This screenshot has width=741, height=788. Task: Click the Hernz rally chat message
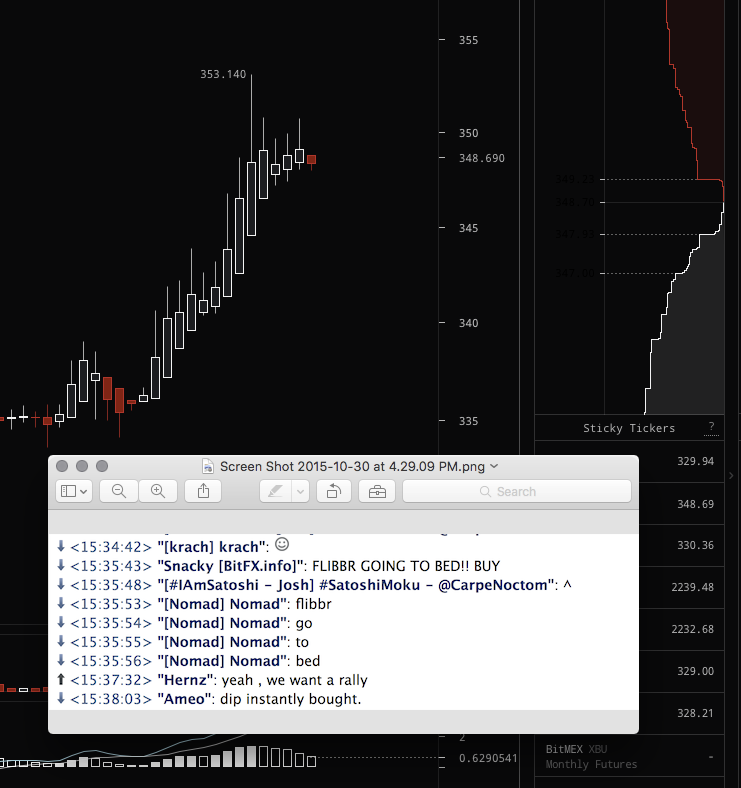(219, 680)
